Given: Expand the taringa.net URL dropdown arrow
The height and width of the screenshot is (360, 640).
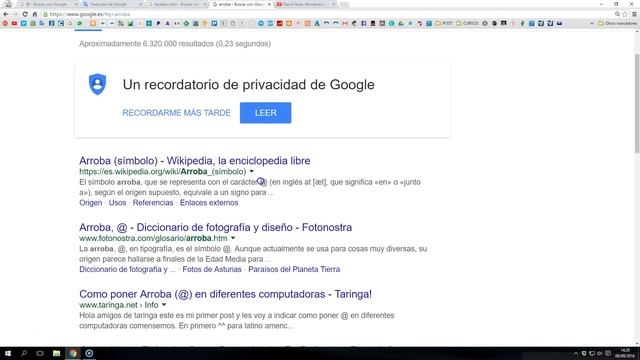Looking at the screenshot, I should click(x=164, y=304).
